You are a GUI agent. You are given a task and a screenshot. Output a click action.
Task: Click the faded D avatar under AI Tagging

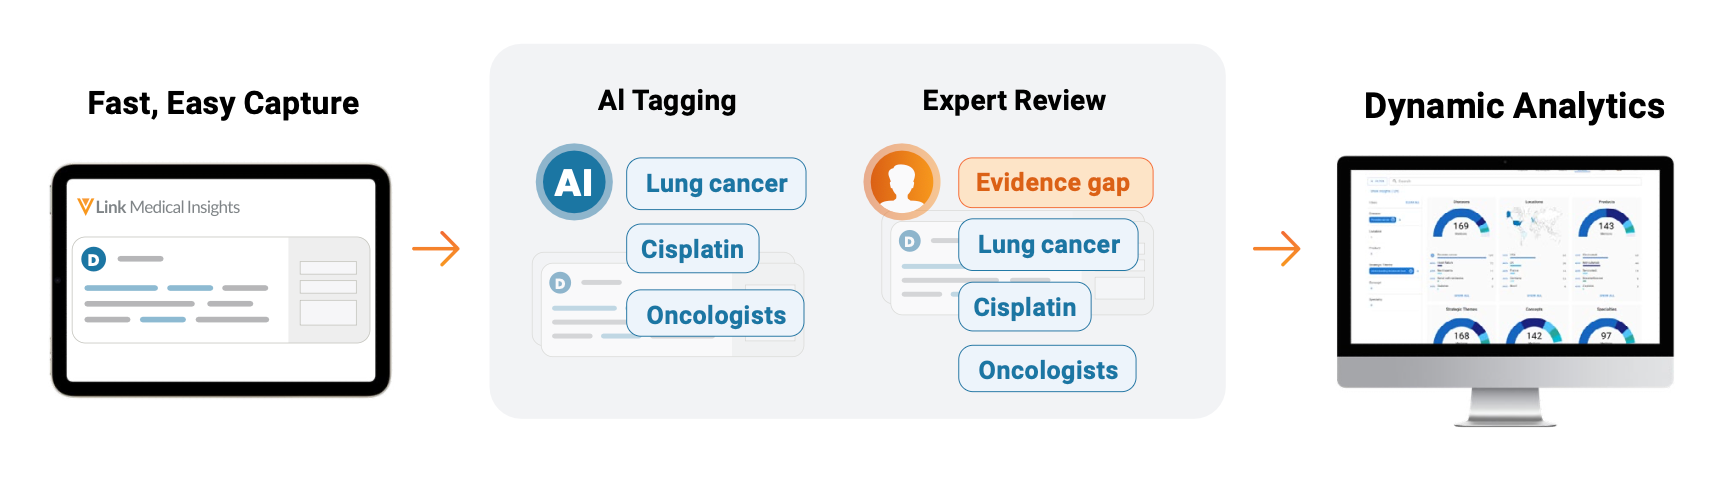click(x=560, y=284)
